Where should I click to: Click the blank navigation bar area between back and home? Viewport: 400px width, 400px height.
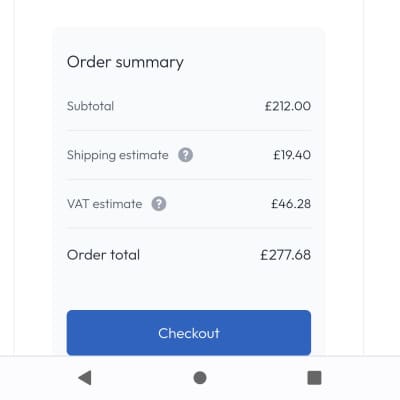coord(142,378)
